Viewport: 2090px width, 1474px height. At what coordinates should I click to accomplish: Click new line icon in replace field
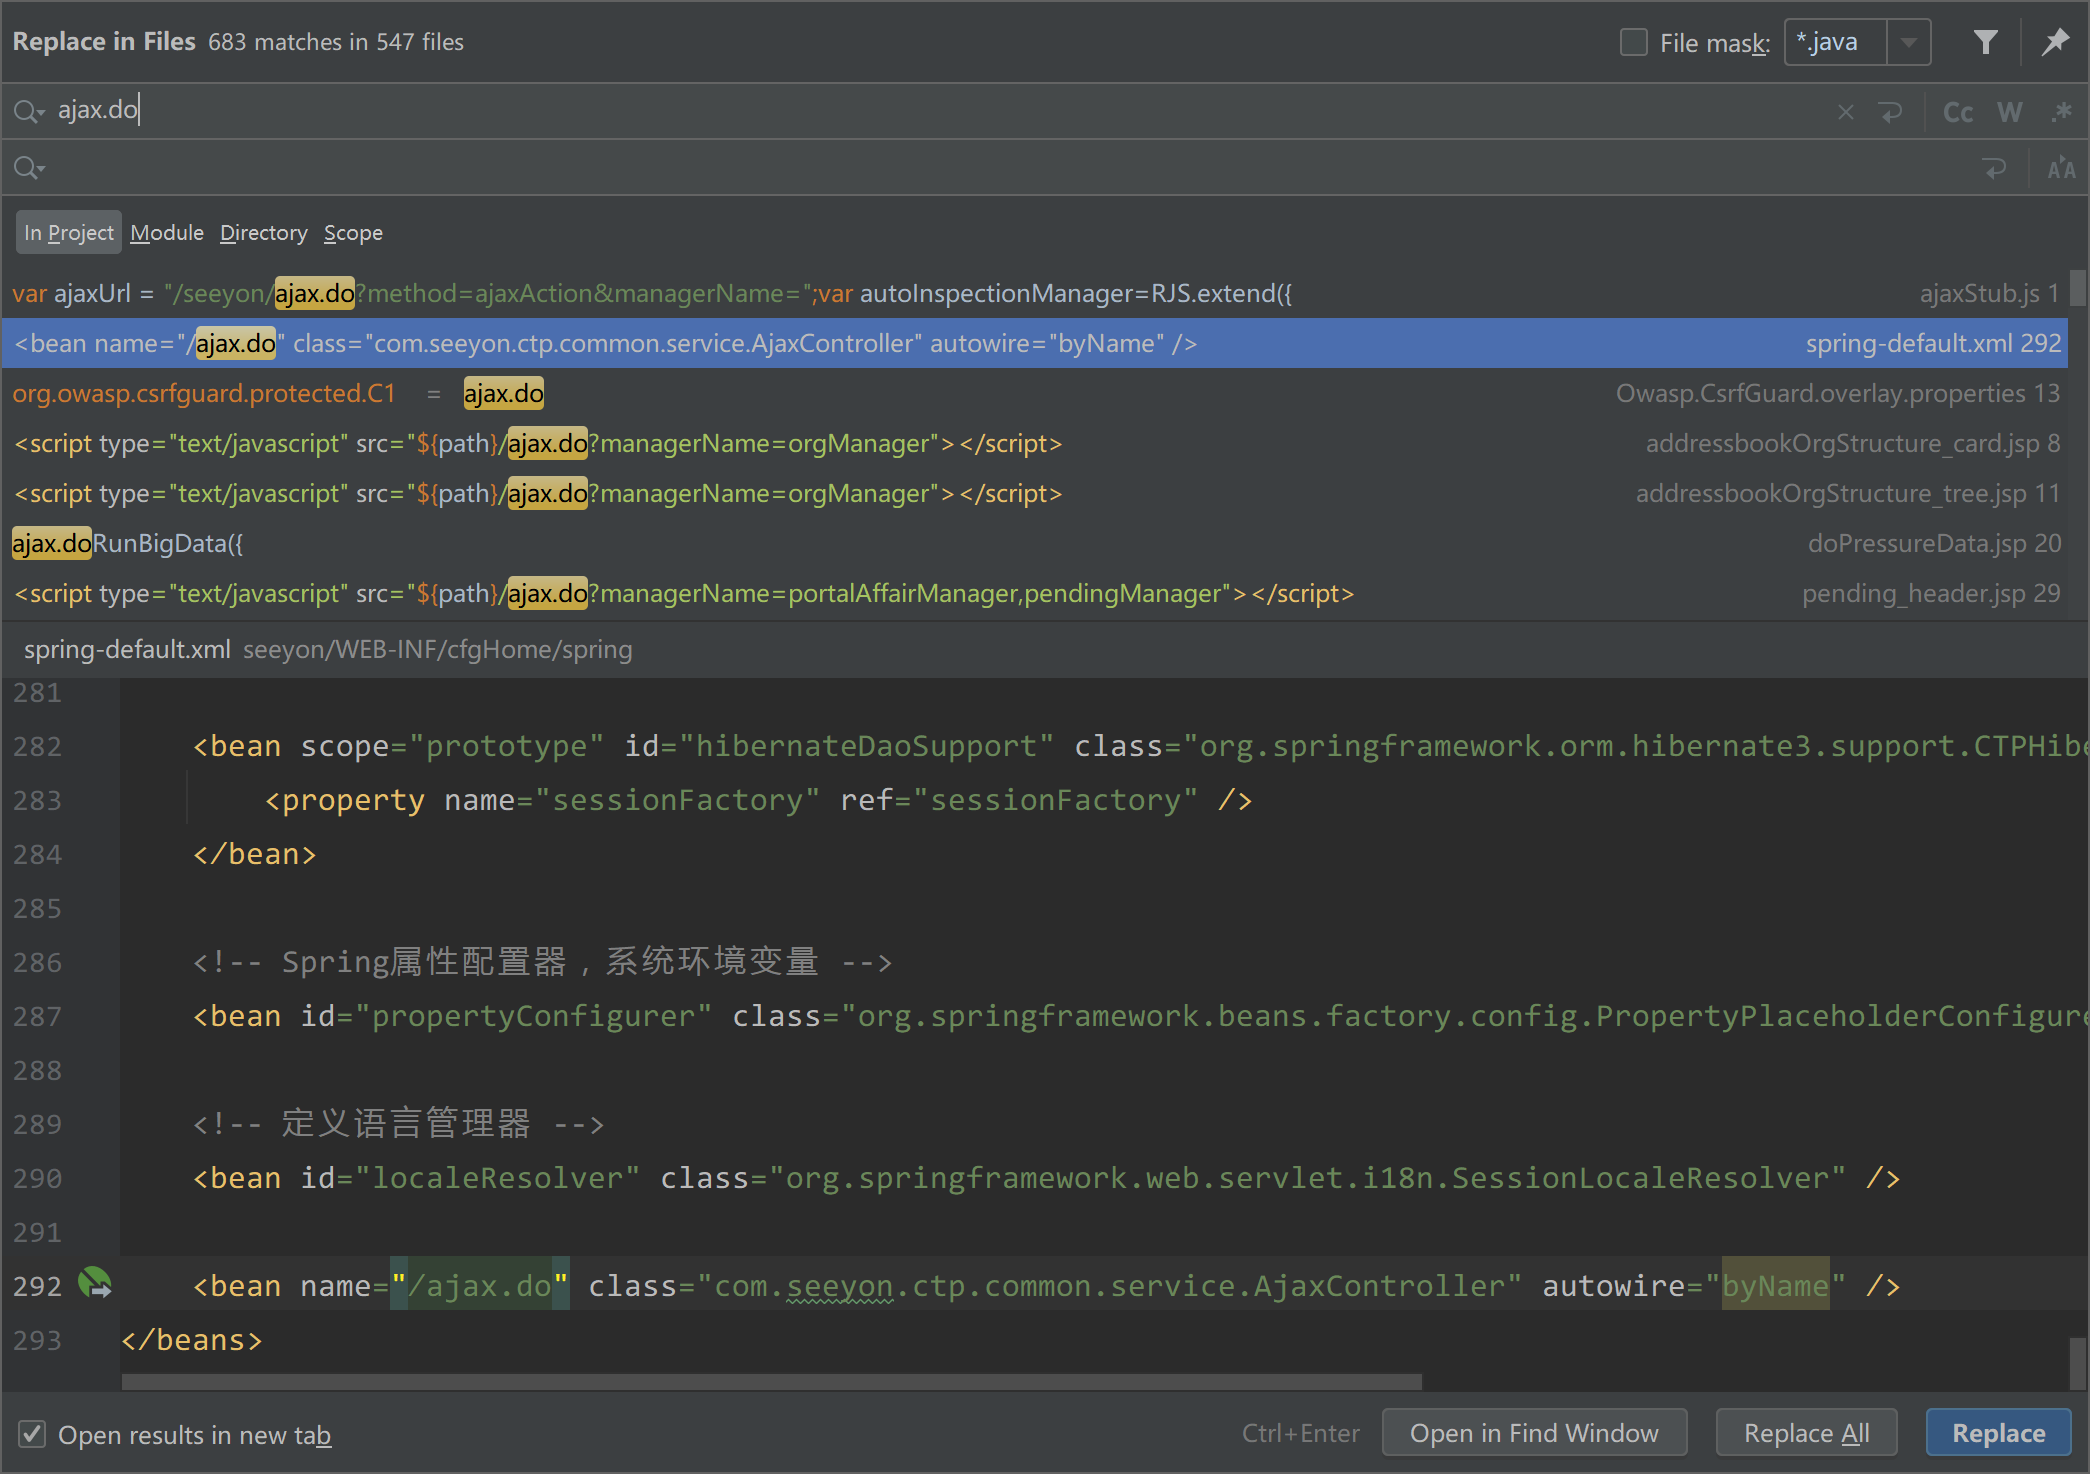[x=1994, y=168]
